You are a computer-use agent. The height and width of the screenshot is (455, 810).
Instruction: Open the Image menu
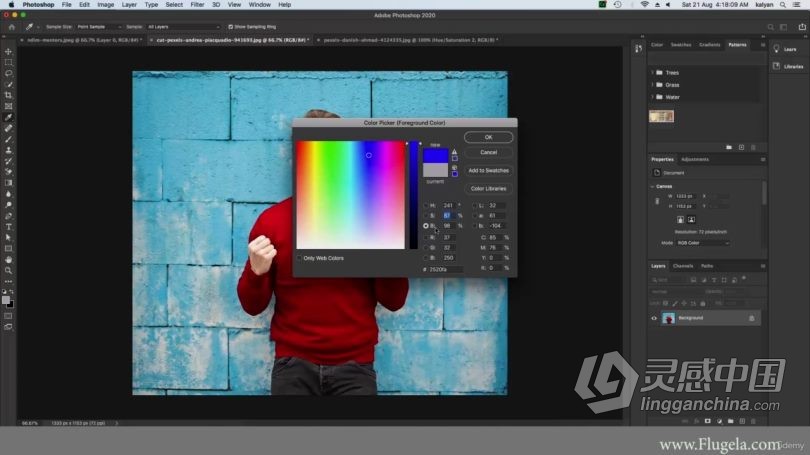(105, 5)
